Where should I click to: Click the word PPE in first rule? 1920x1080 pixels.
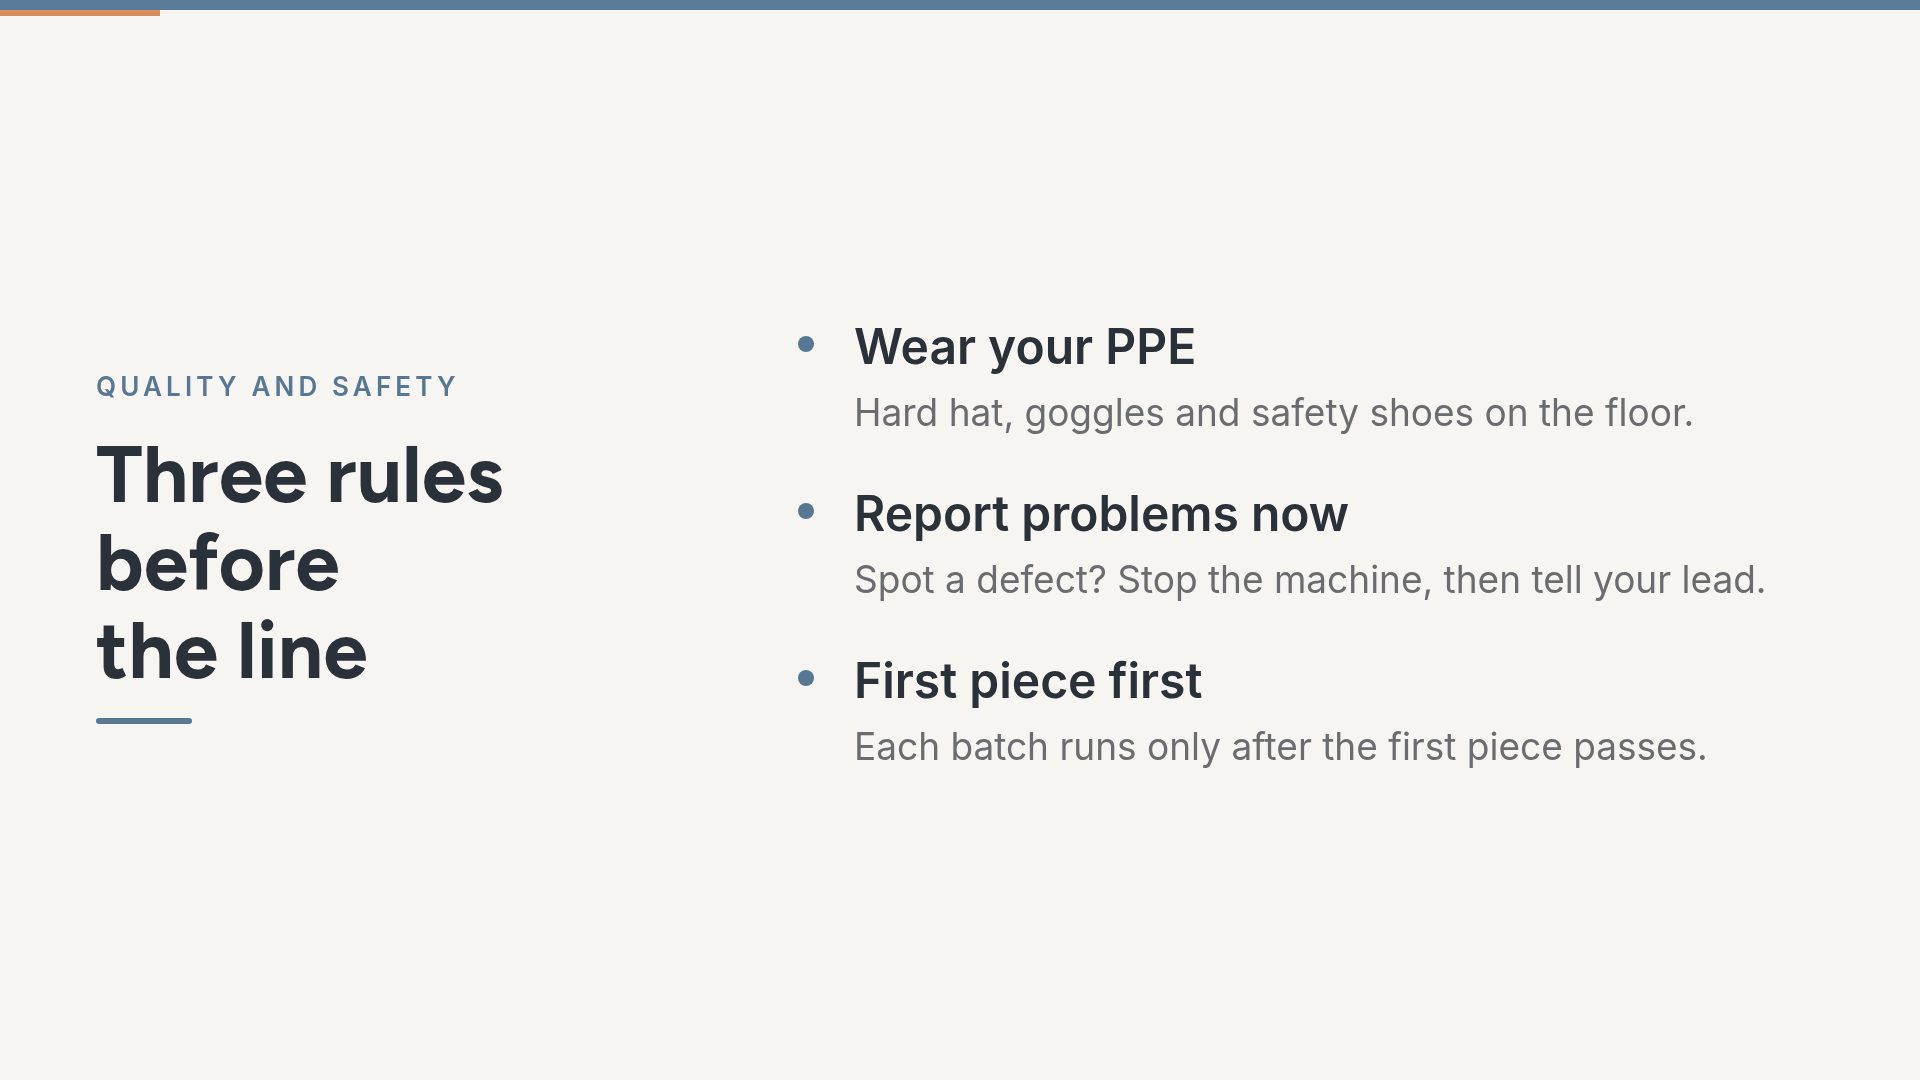point(1150,347)
